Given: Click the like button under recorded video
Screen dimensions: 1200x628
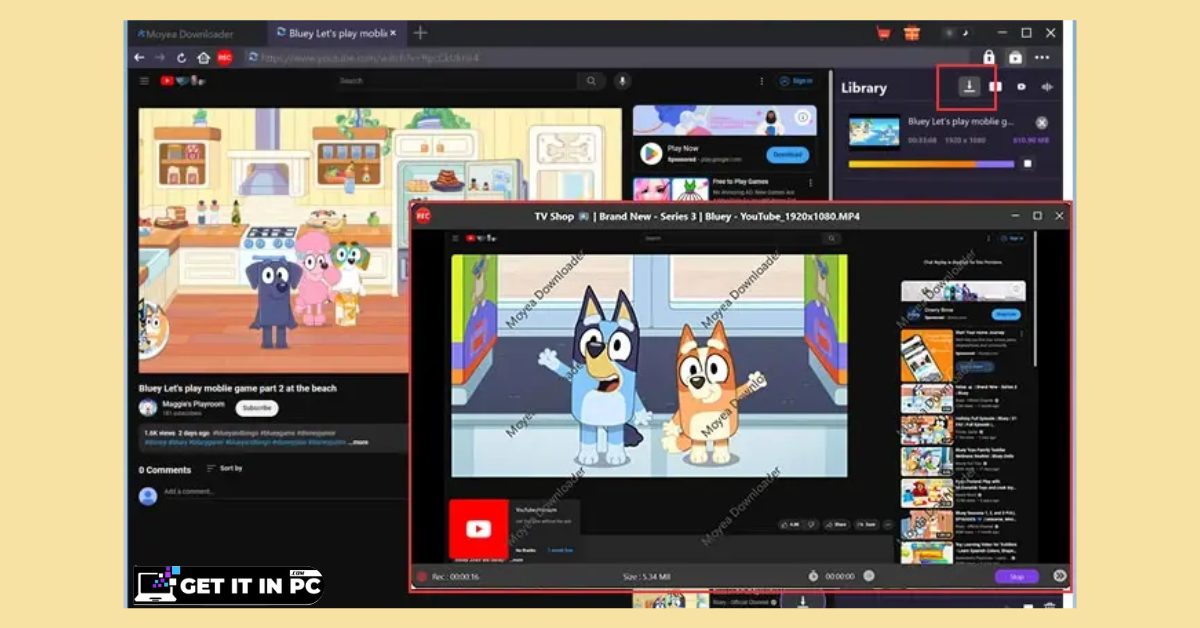Looking at the screenshot, I should pyautogui.click(x=789, y=524).
